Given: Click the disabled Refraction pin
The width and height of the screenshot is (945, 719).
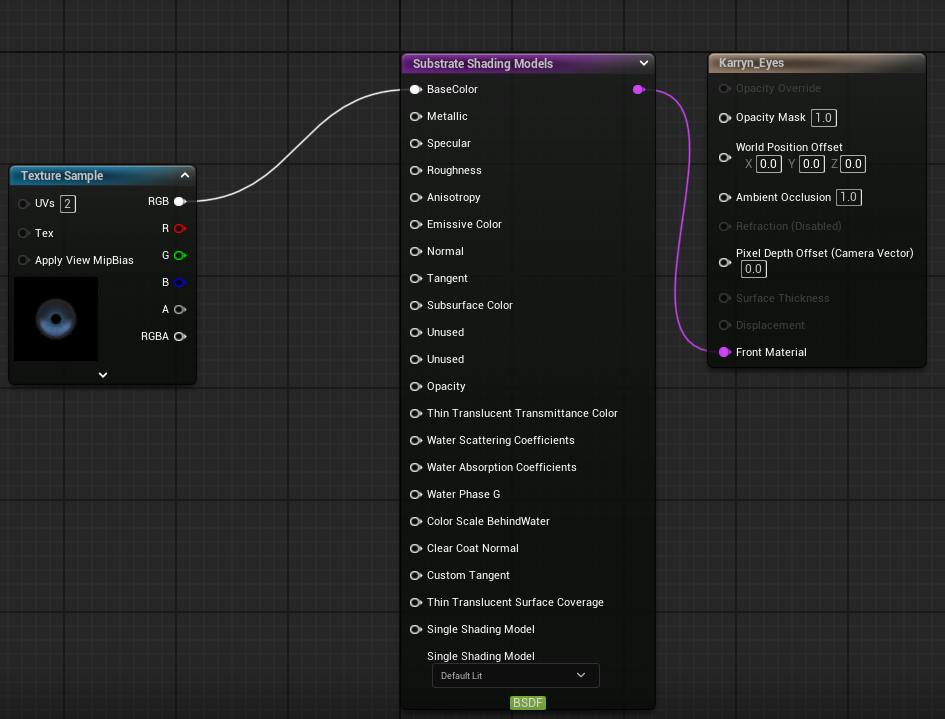Looking at the screenshot, I should click(x=724, y=227).
